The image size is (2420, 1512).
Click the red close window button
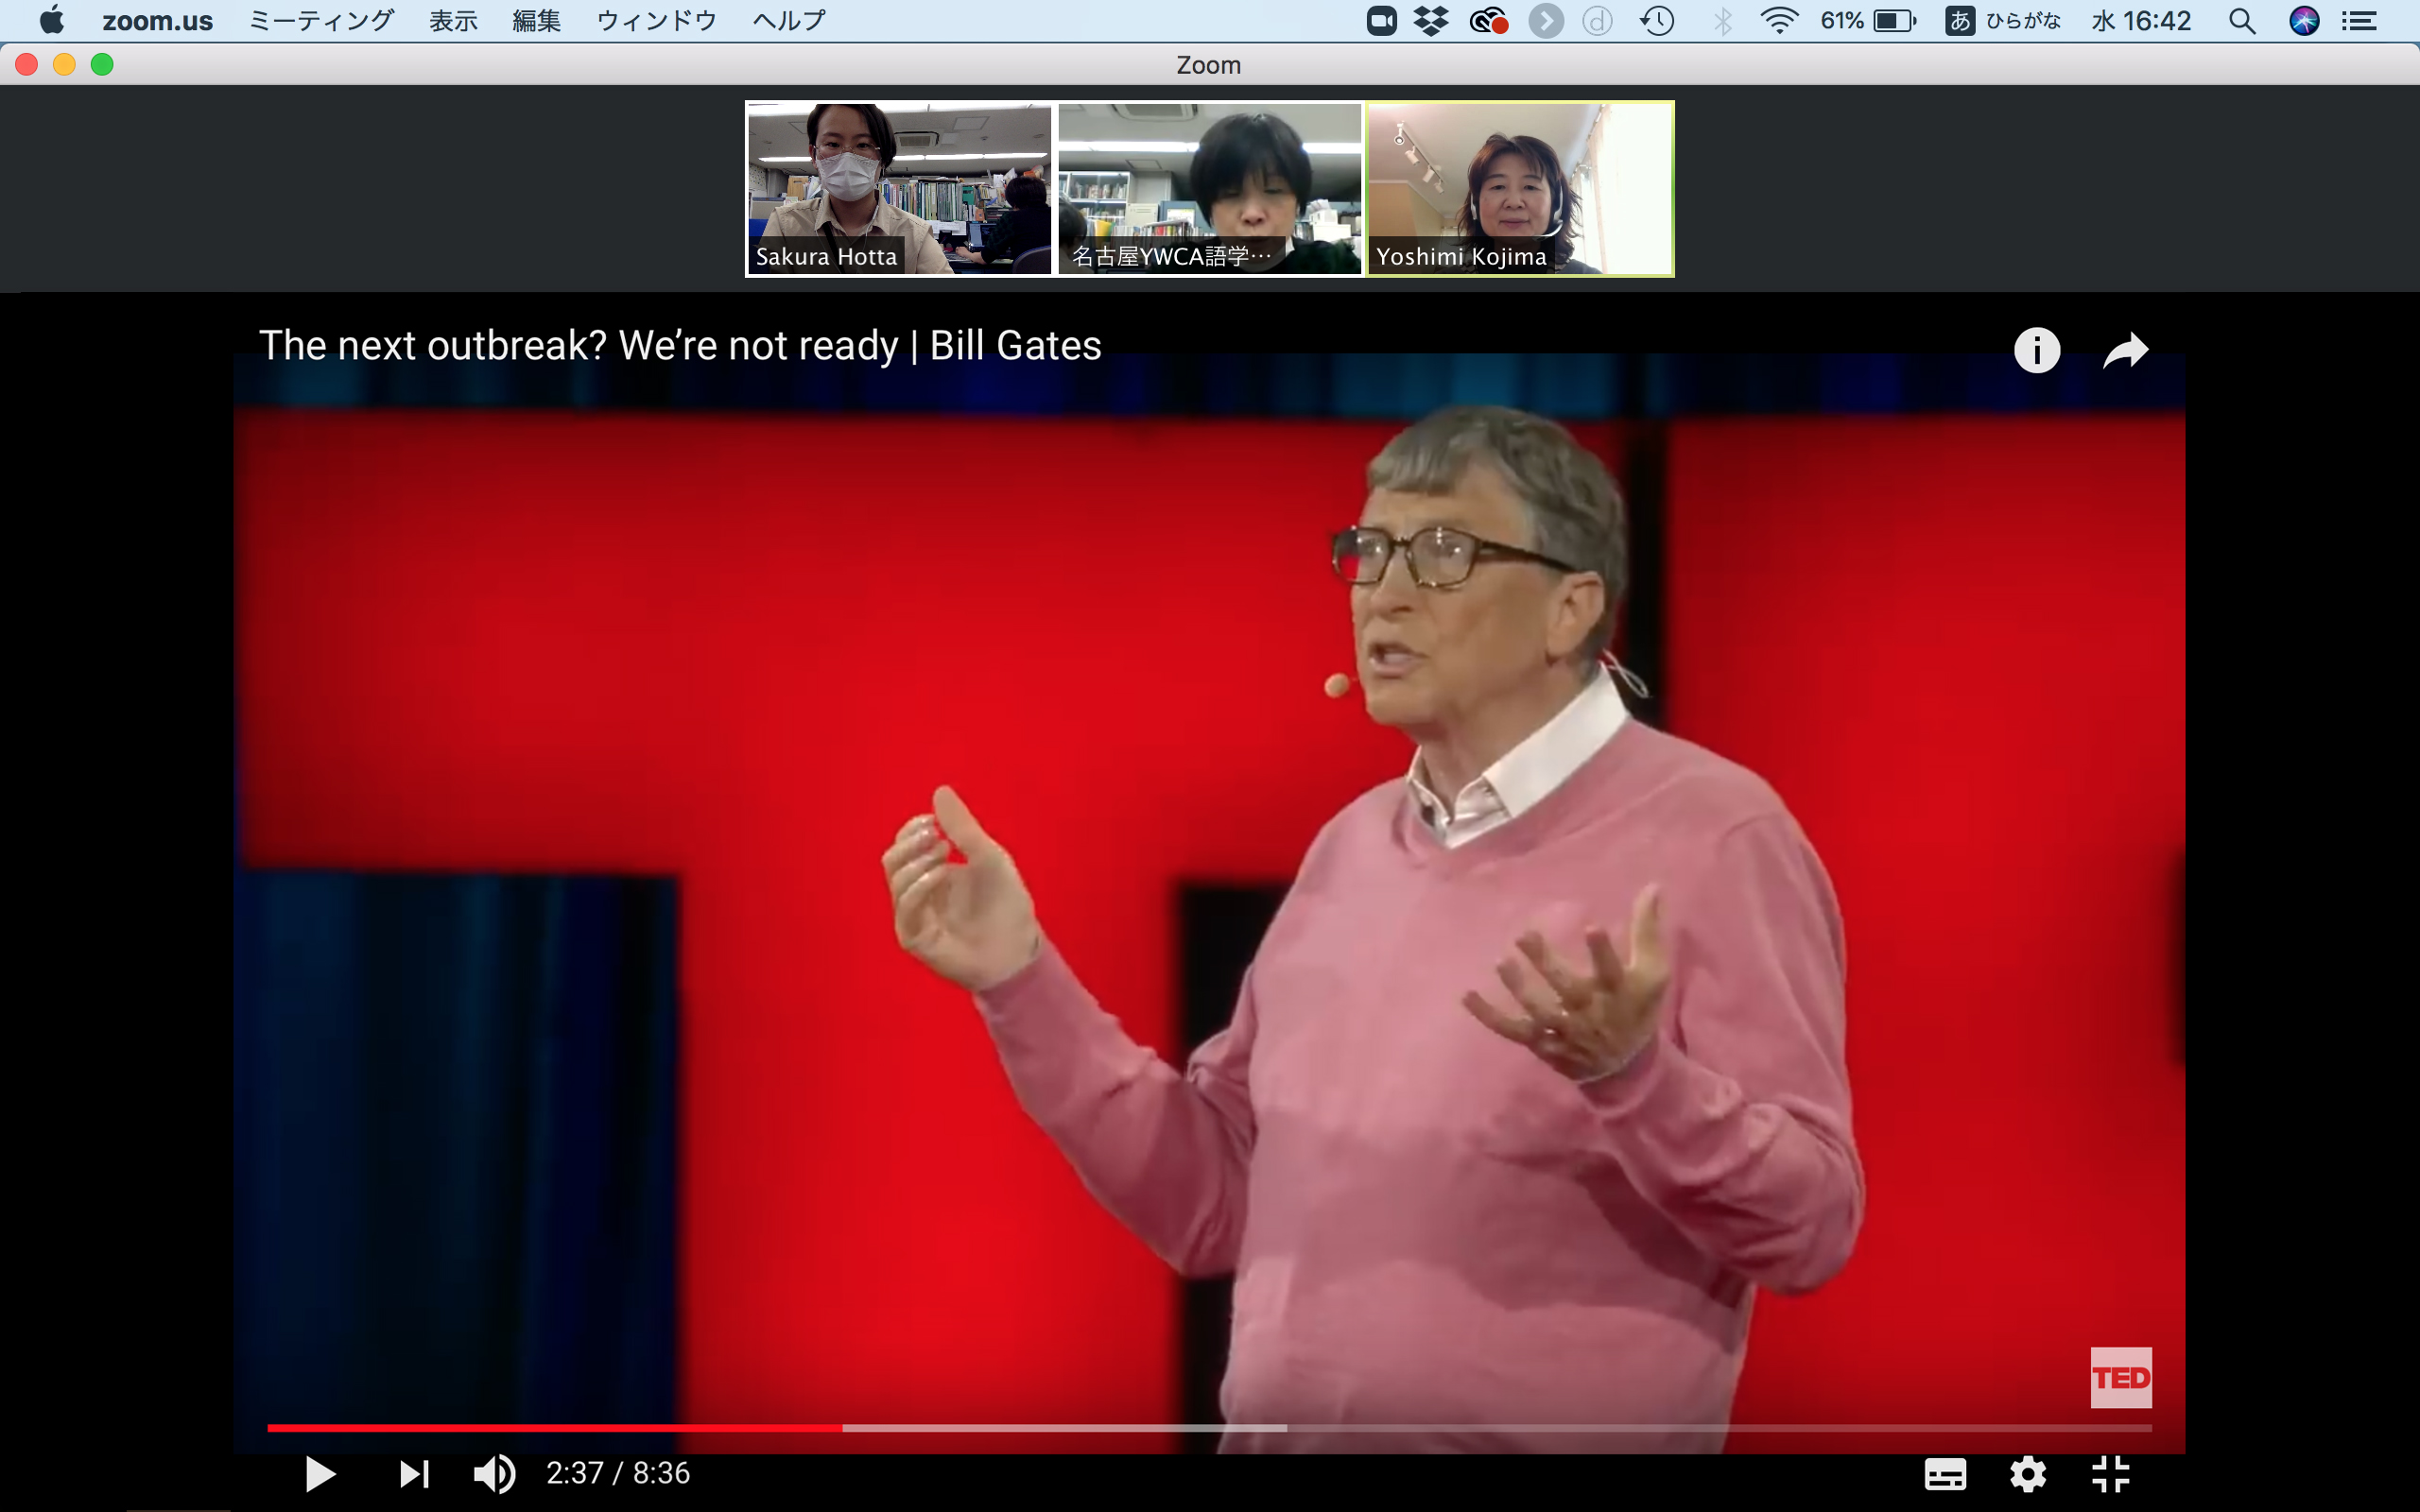[x=27, y=65]
